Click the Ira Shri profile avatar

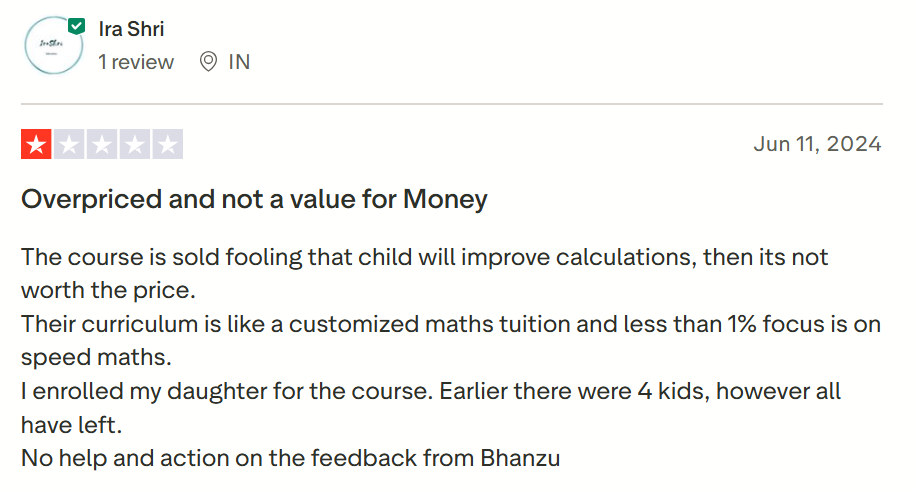coord(53,45)
